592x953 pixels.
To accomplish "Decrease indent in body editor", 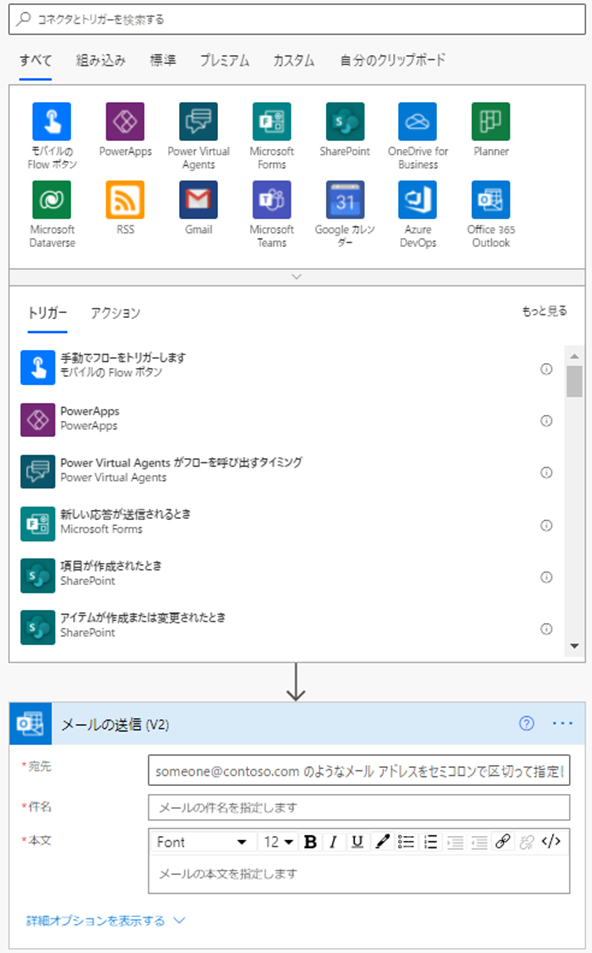I will coord(479,842).
